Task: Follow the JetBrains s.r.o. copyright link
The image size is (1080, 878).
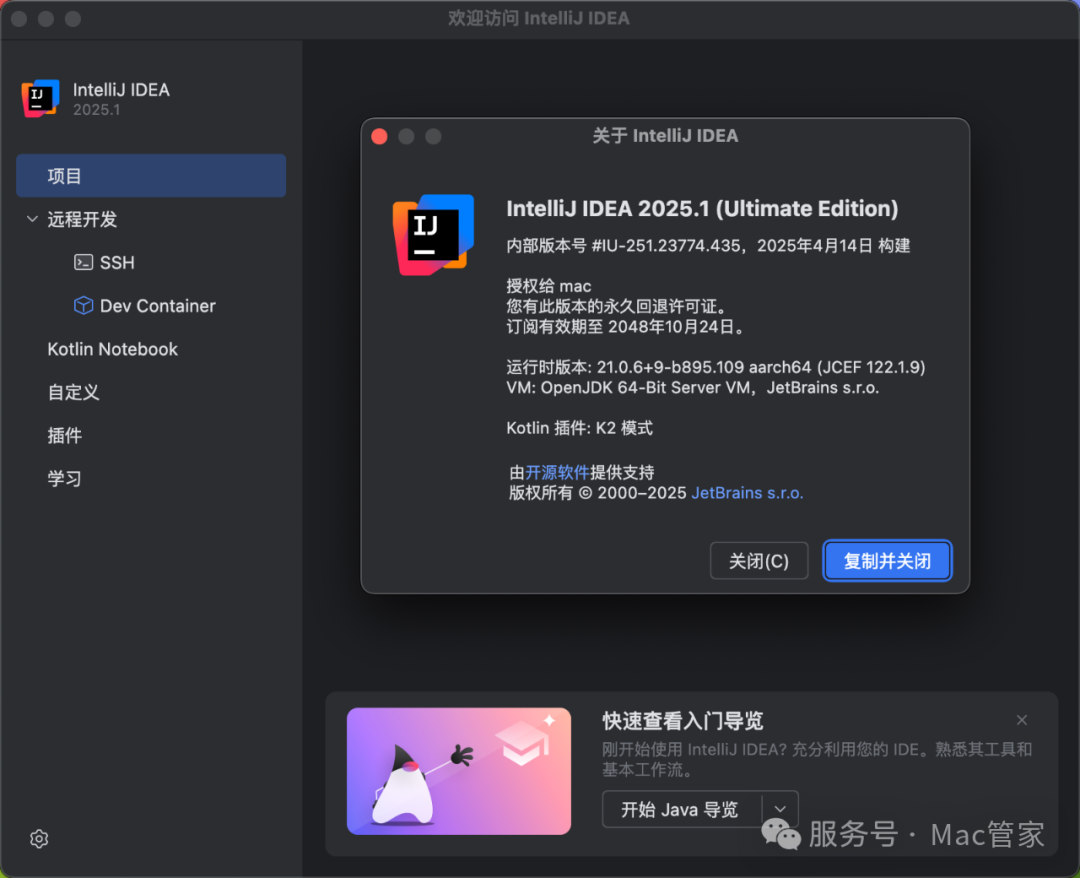Action: [x=747, y=492]
